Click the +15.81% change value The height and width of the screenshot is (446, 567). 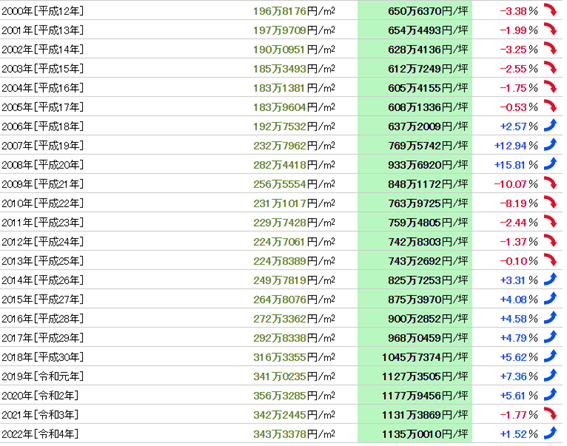coord(516,165)
